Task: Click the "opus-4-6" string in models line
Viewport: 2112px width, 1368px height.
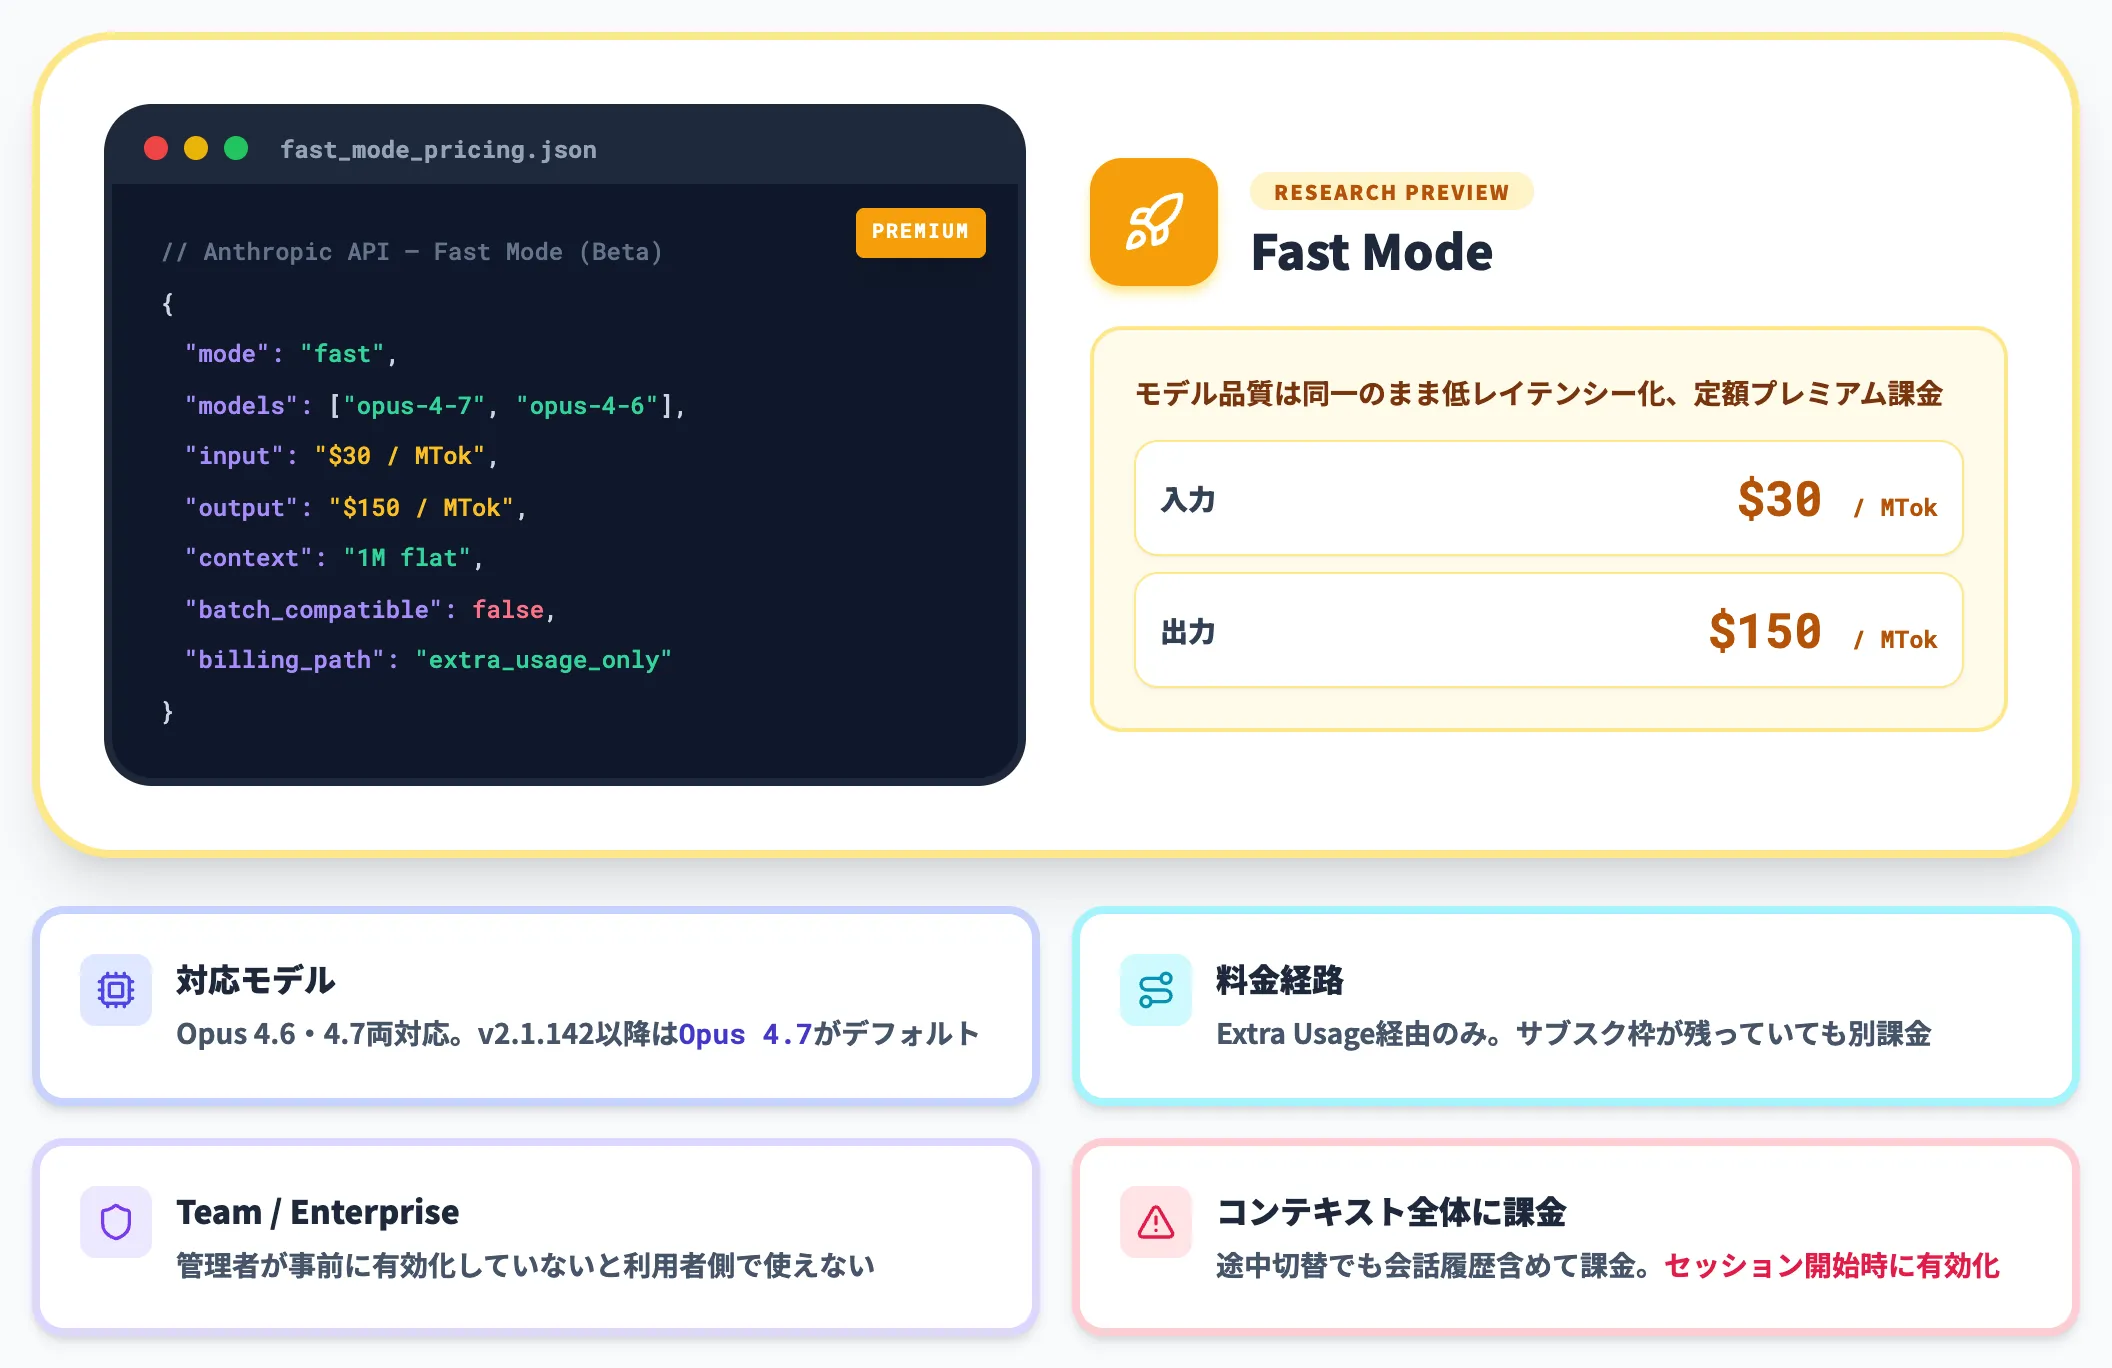Action: coord(587,406)
